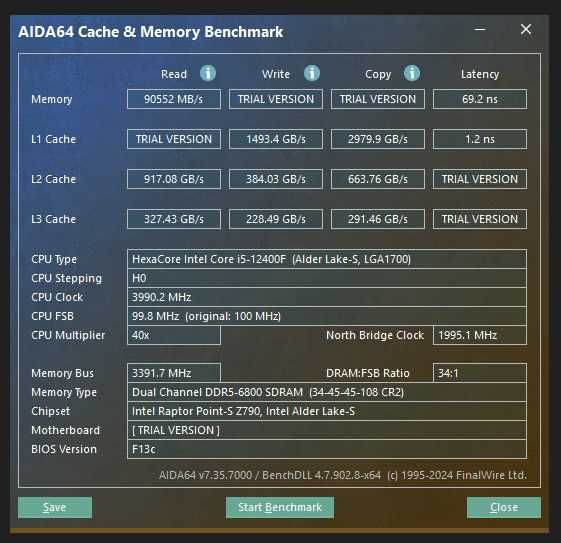561x543 pixels.
Task: Select the Memory Read value 90552 MB/s
Action: [174, 99]
